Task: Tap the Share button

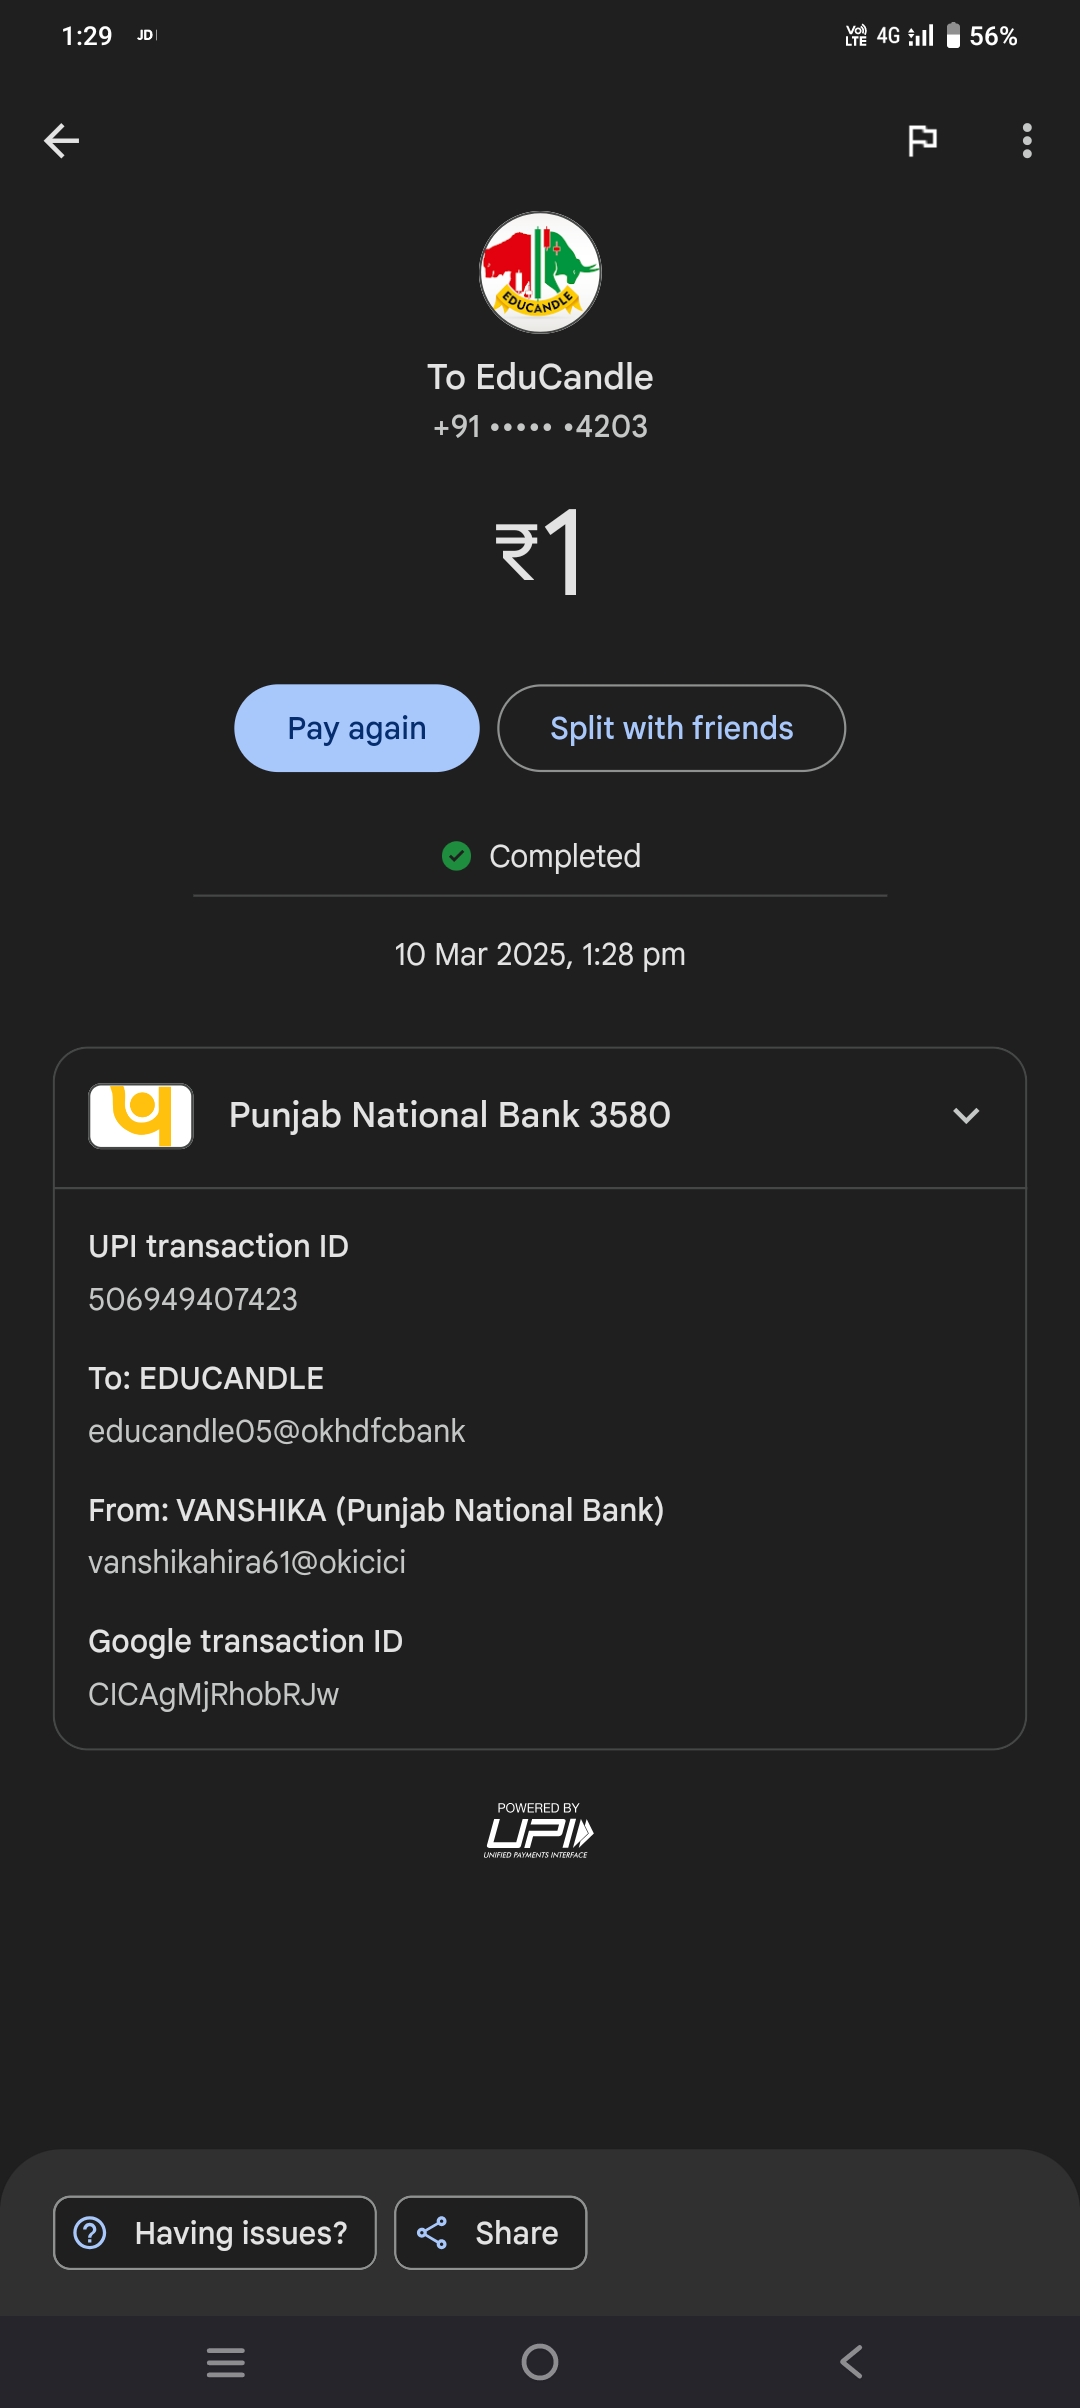Action: (490, 2233)
